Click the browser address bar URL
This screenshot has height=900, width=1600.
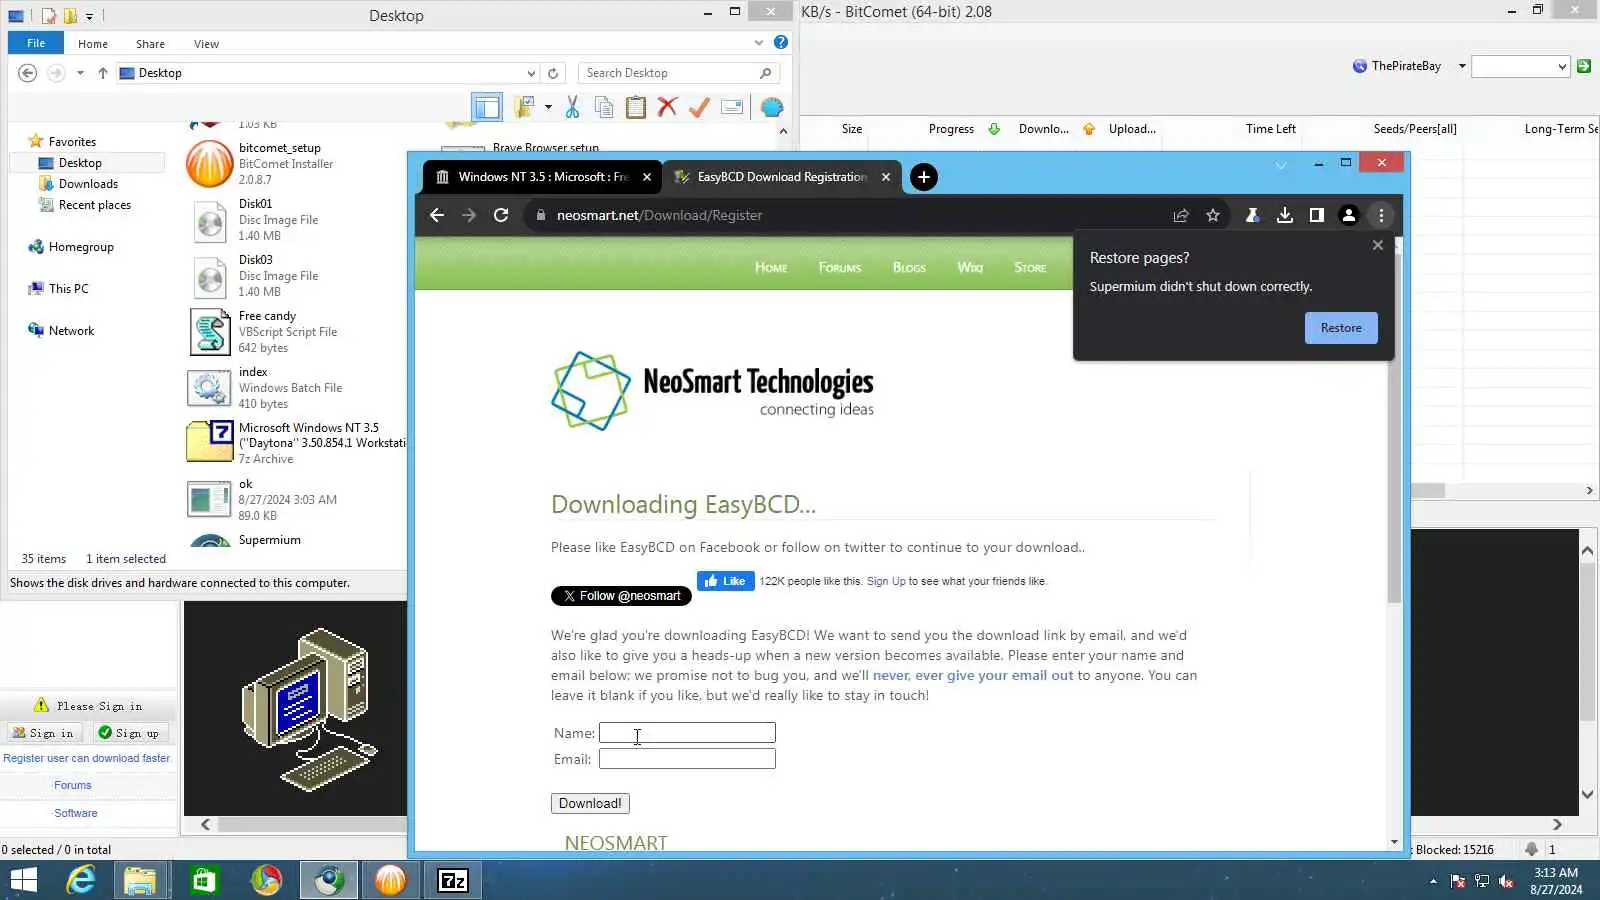[x=659, y=215]
